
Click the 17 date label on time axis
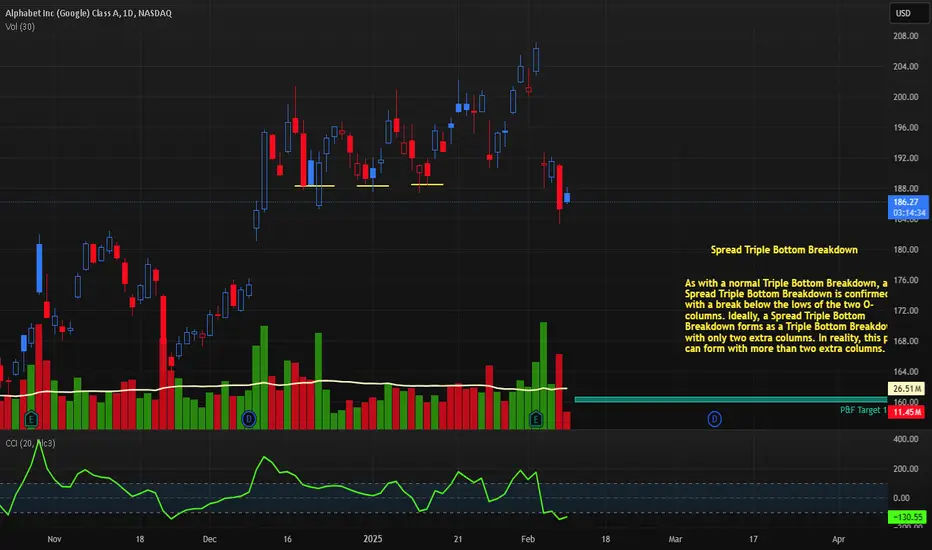753,539
